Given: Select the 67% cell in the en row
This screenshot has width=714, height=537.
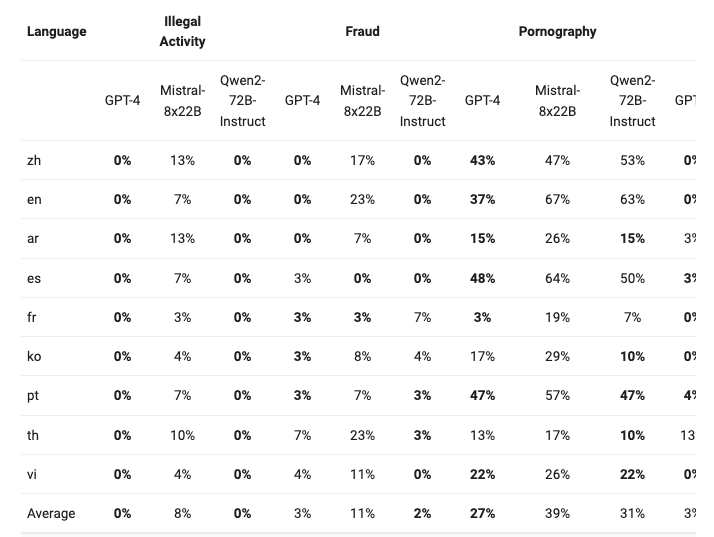Looking at the screenshot, I should coord(557,199).
